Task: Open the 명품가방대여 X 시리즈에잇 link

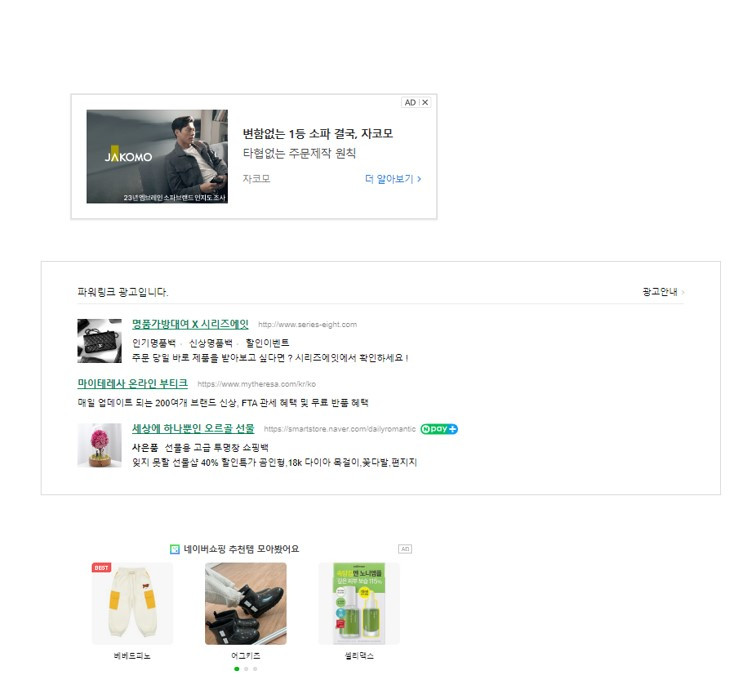Action: coord(190,324)
